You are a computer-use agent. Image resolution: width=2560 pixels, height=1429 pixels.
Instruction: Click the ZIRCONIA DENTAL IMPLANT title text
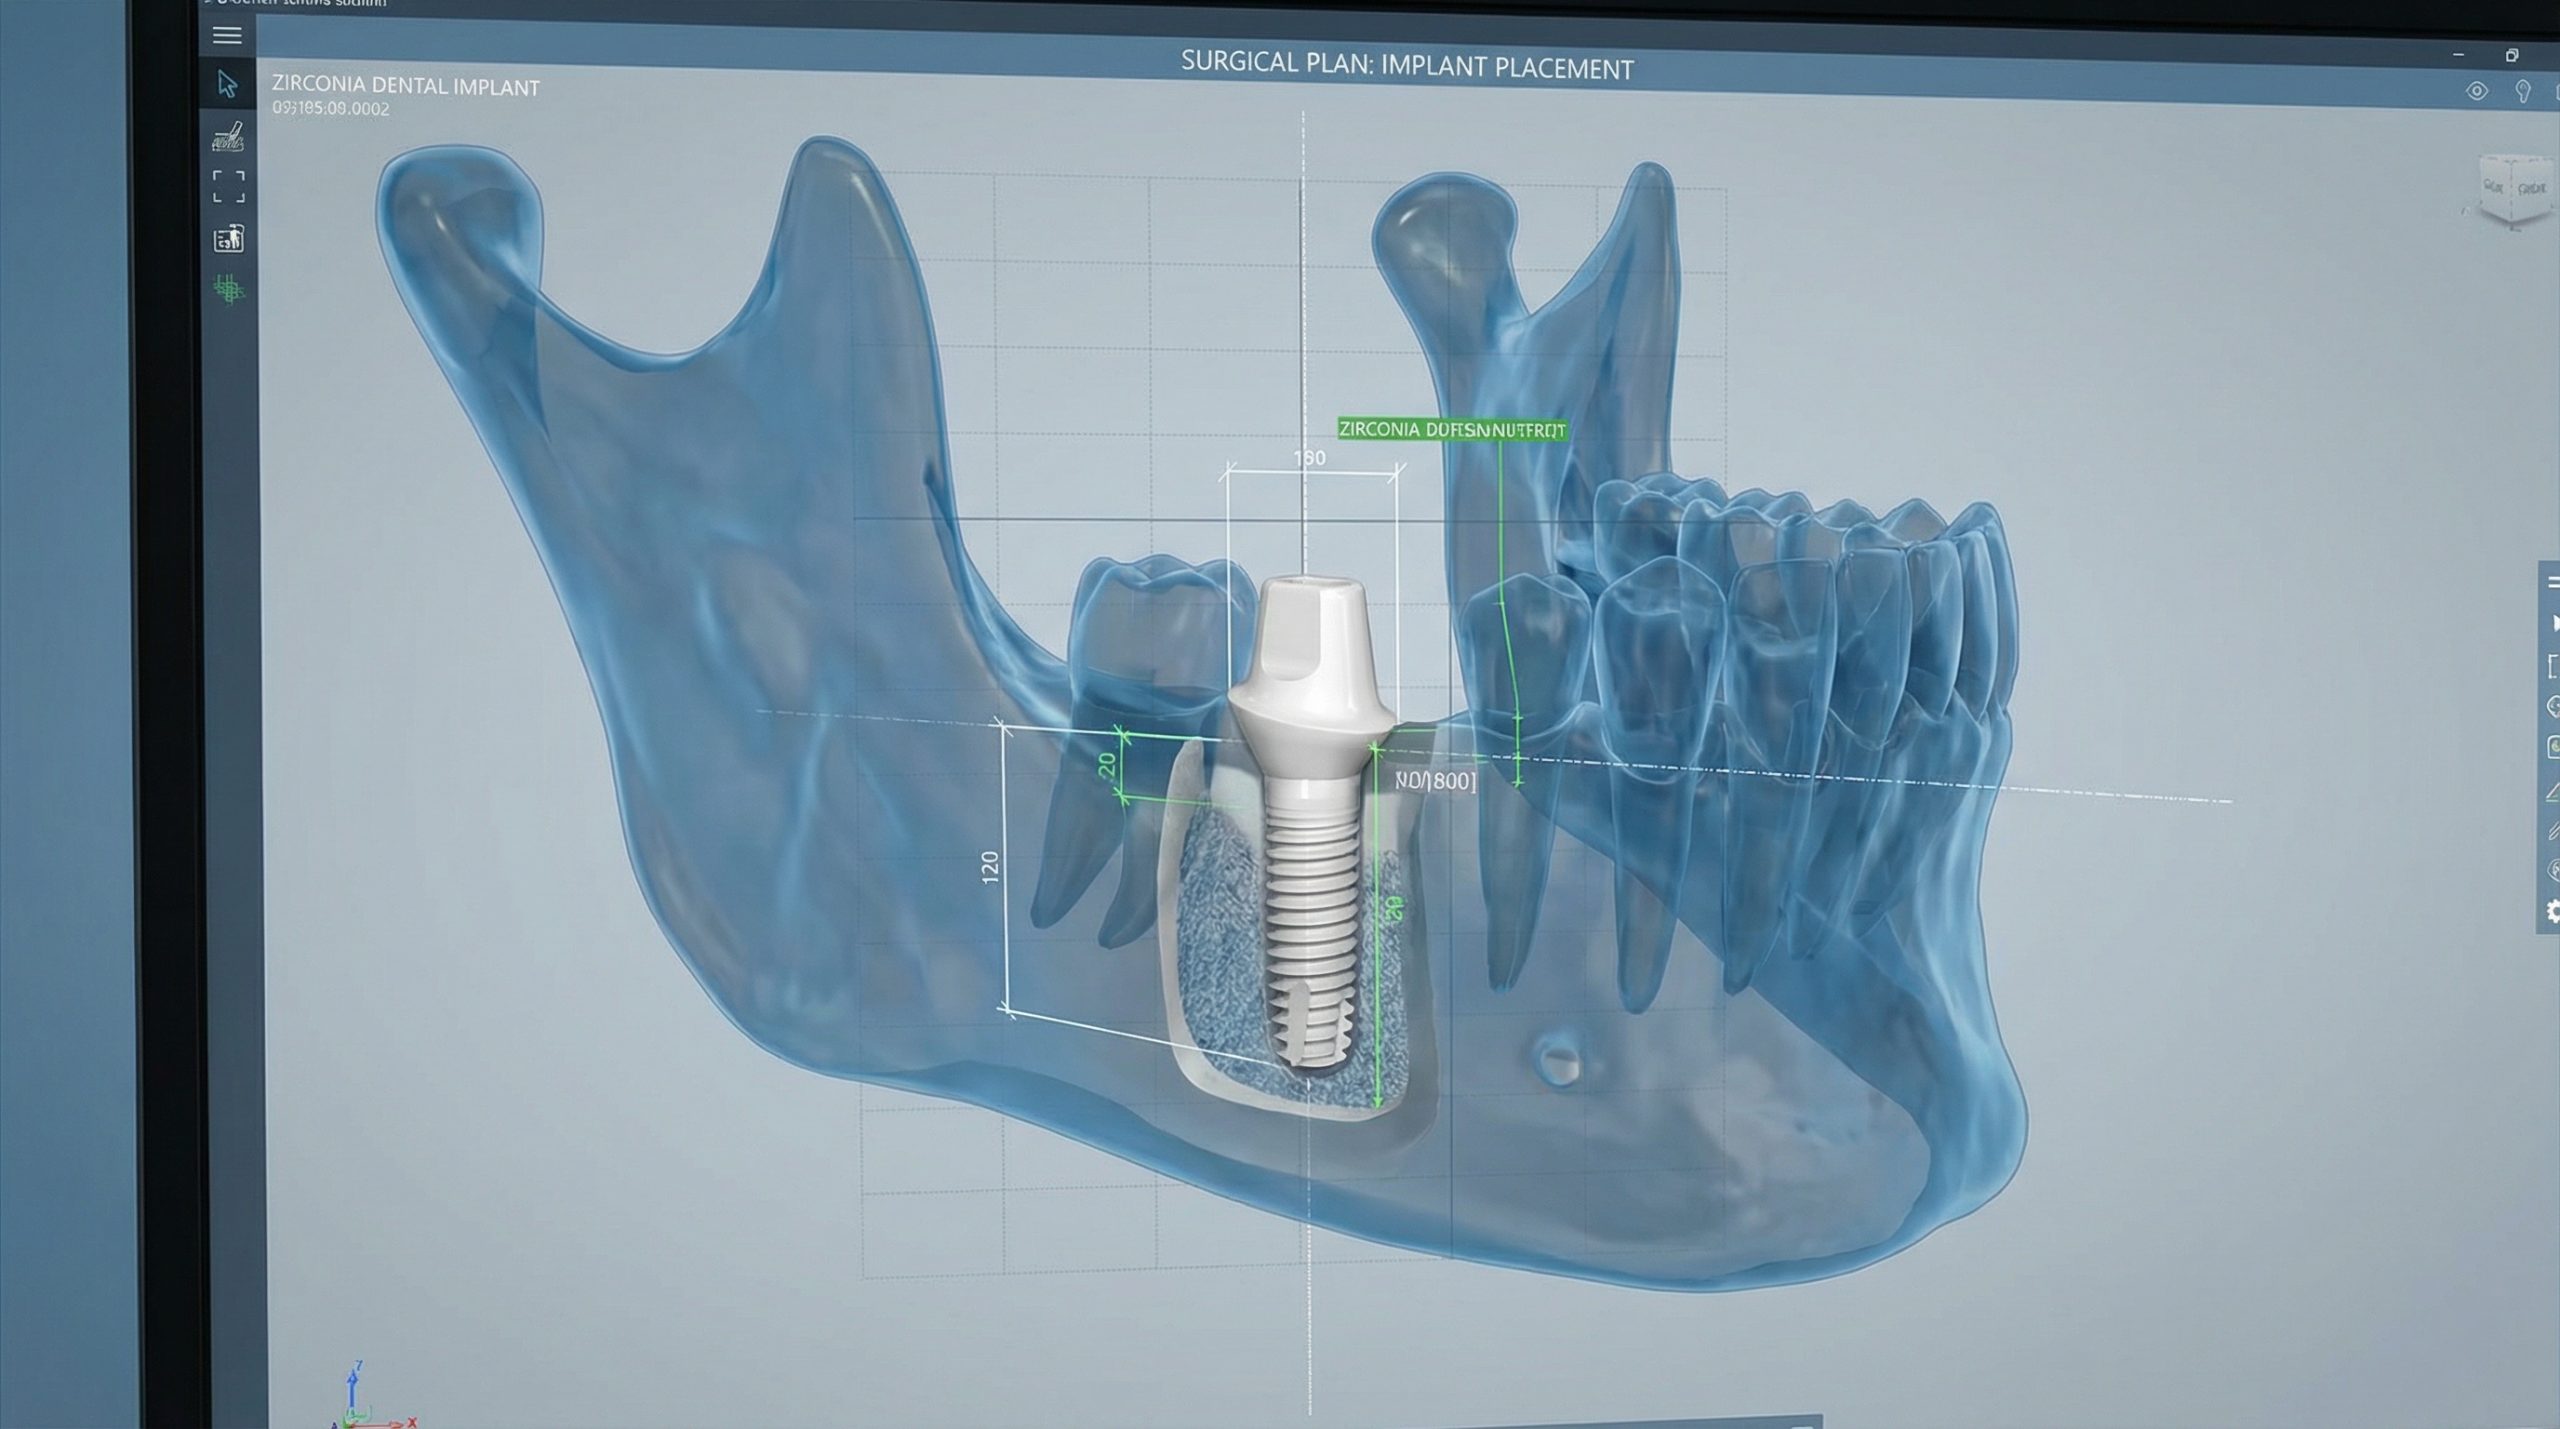405,86
